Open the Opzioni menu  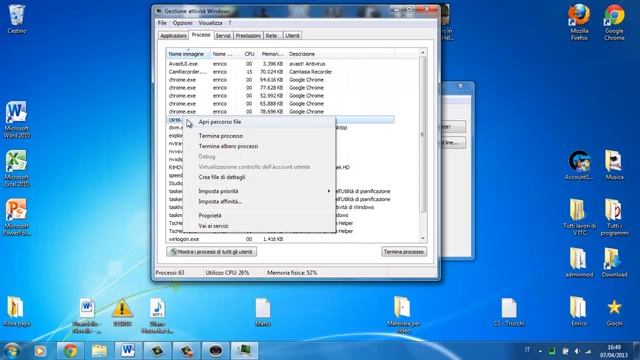click(x=182, y=23)
